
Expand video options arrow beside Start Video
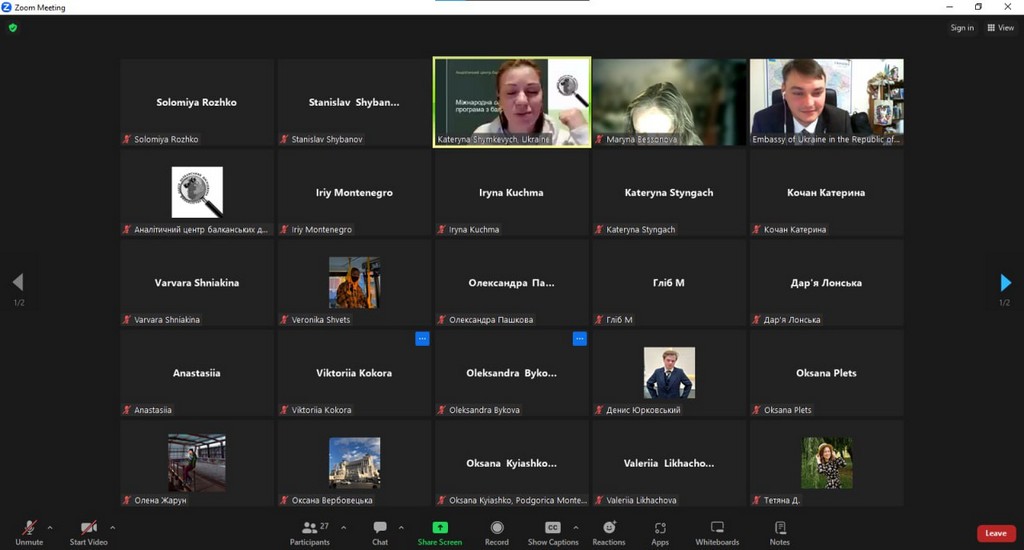(112, 527)
